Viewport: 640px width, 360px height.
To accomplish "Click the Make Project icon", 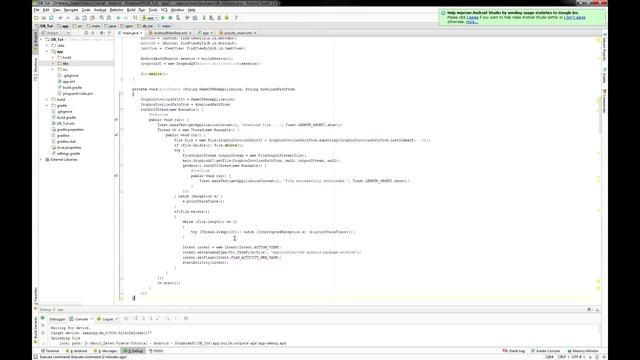I will point(135,18).
